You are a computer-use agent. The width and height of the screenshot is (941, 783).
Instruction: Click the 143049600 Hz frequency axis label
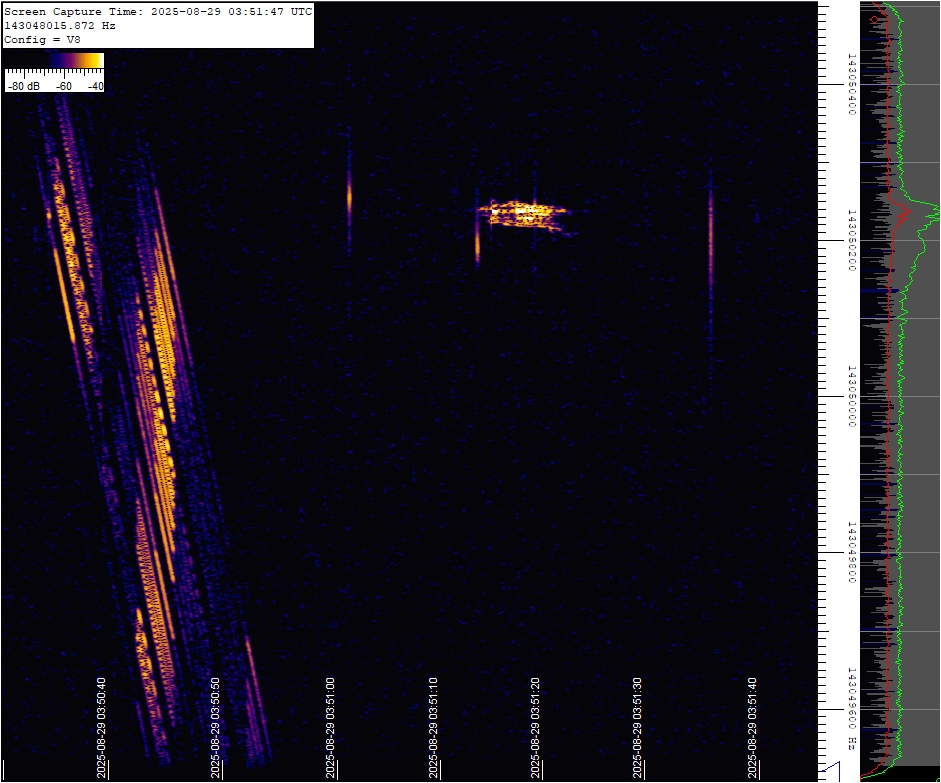(x=851, y=709)
